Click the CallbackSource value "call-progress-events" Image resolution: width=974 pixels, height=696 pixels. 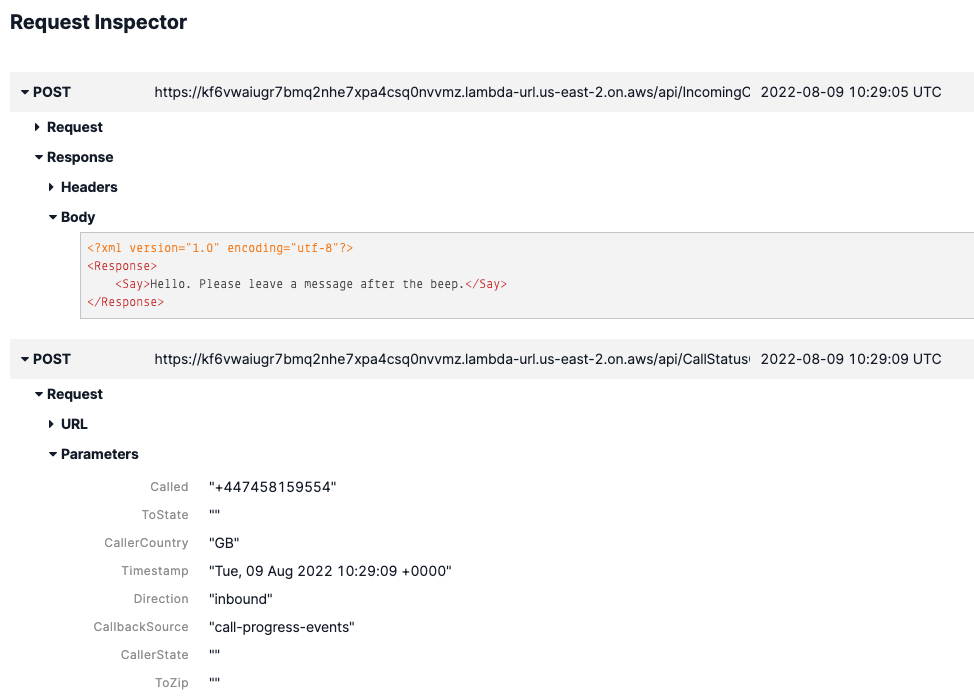point(282,627)
